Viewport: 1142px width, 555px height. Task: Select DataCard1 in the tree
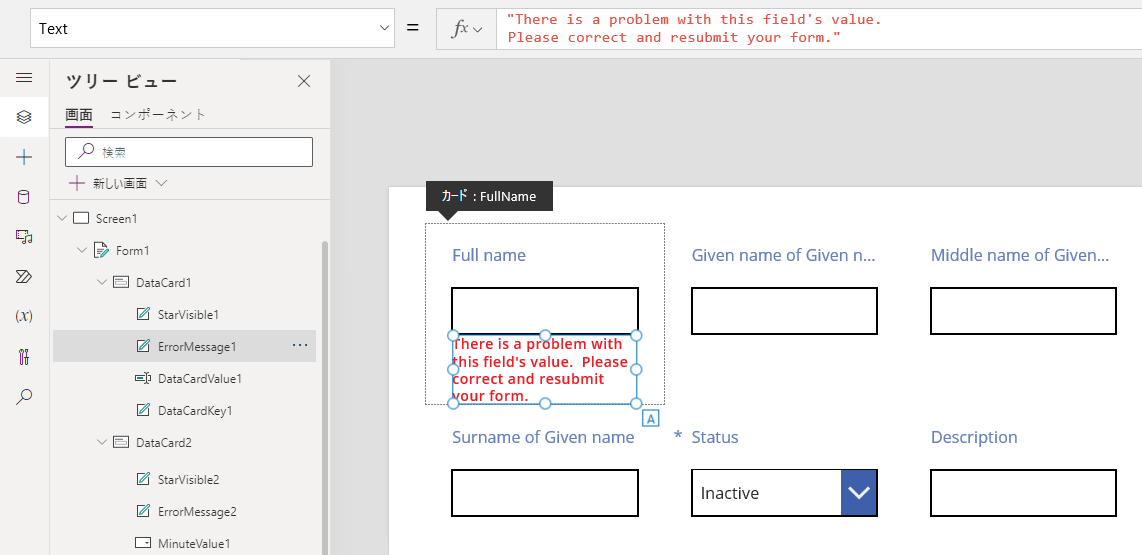(x=164, y=283)
